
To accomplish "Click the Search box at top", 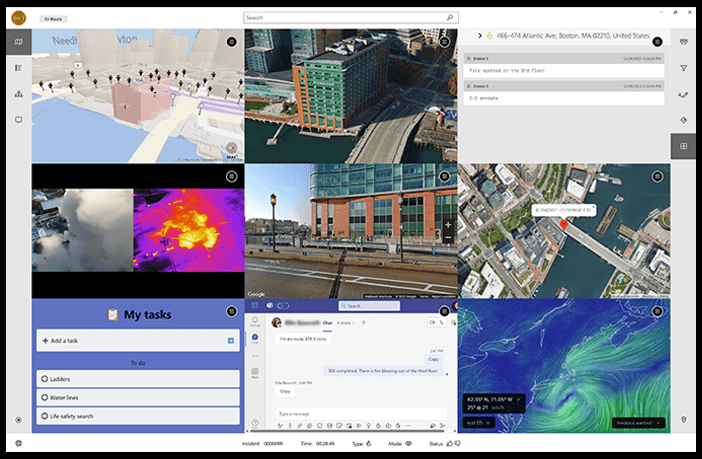I will click(x=351, y=18).
